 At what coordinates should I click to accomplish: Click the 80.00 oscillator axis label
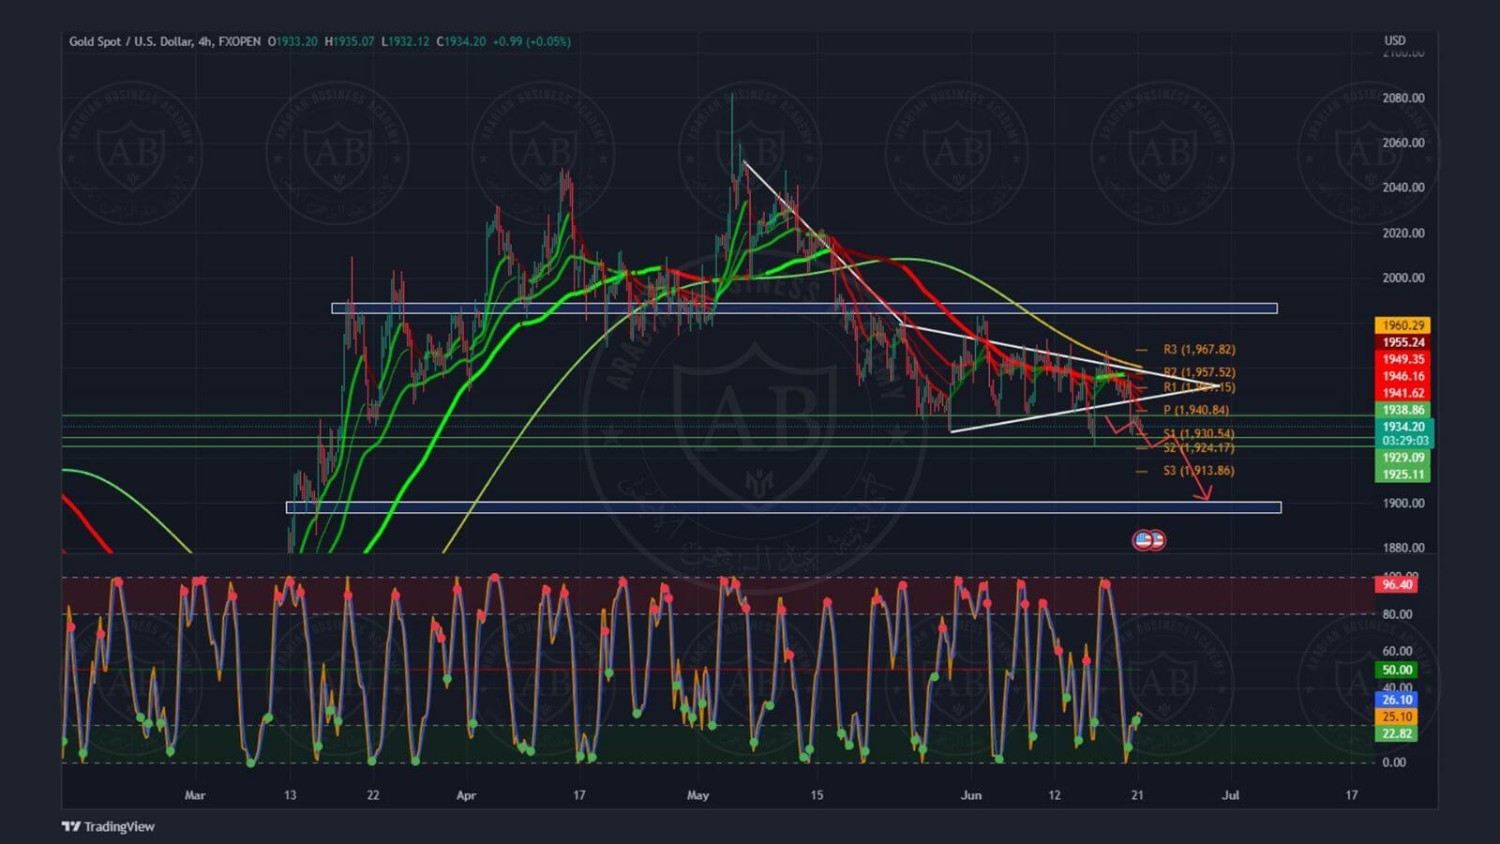[x=1397, y=614]
